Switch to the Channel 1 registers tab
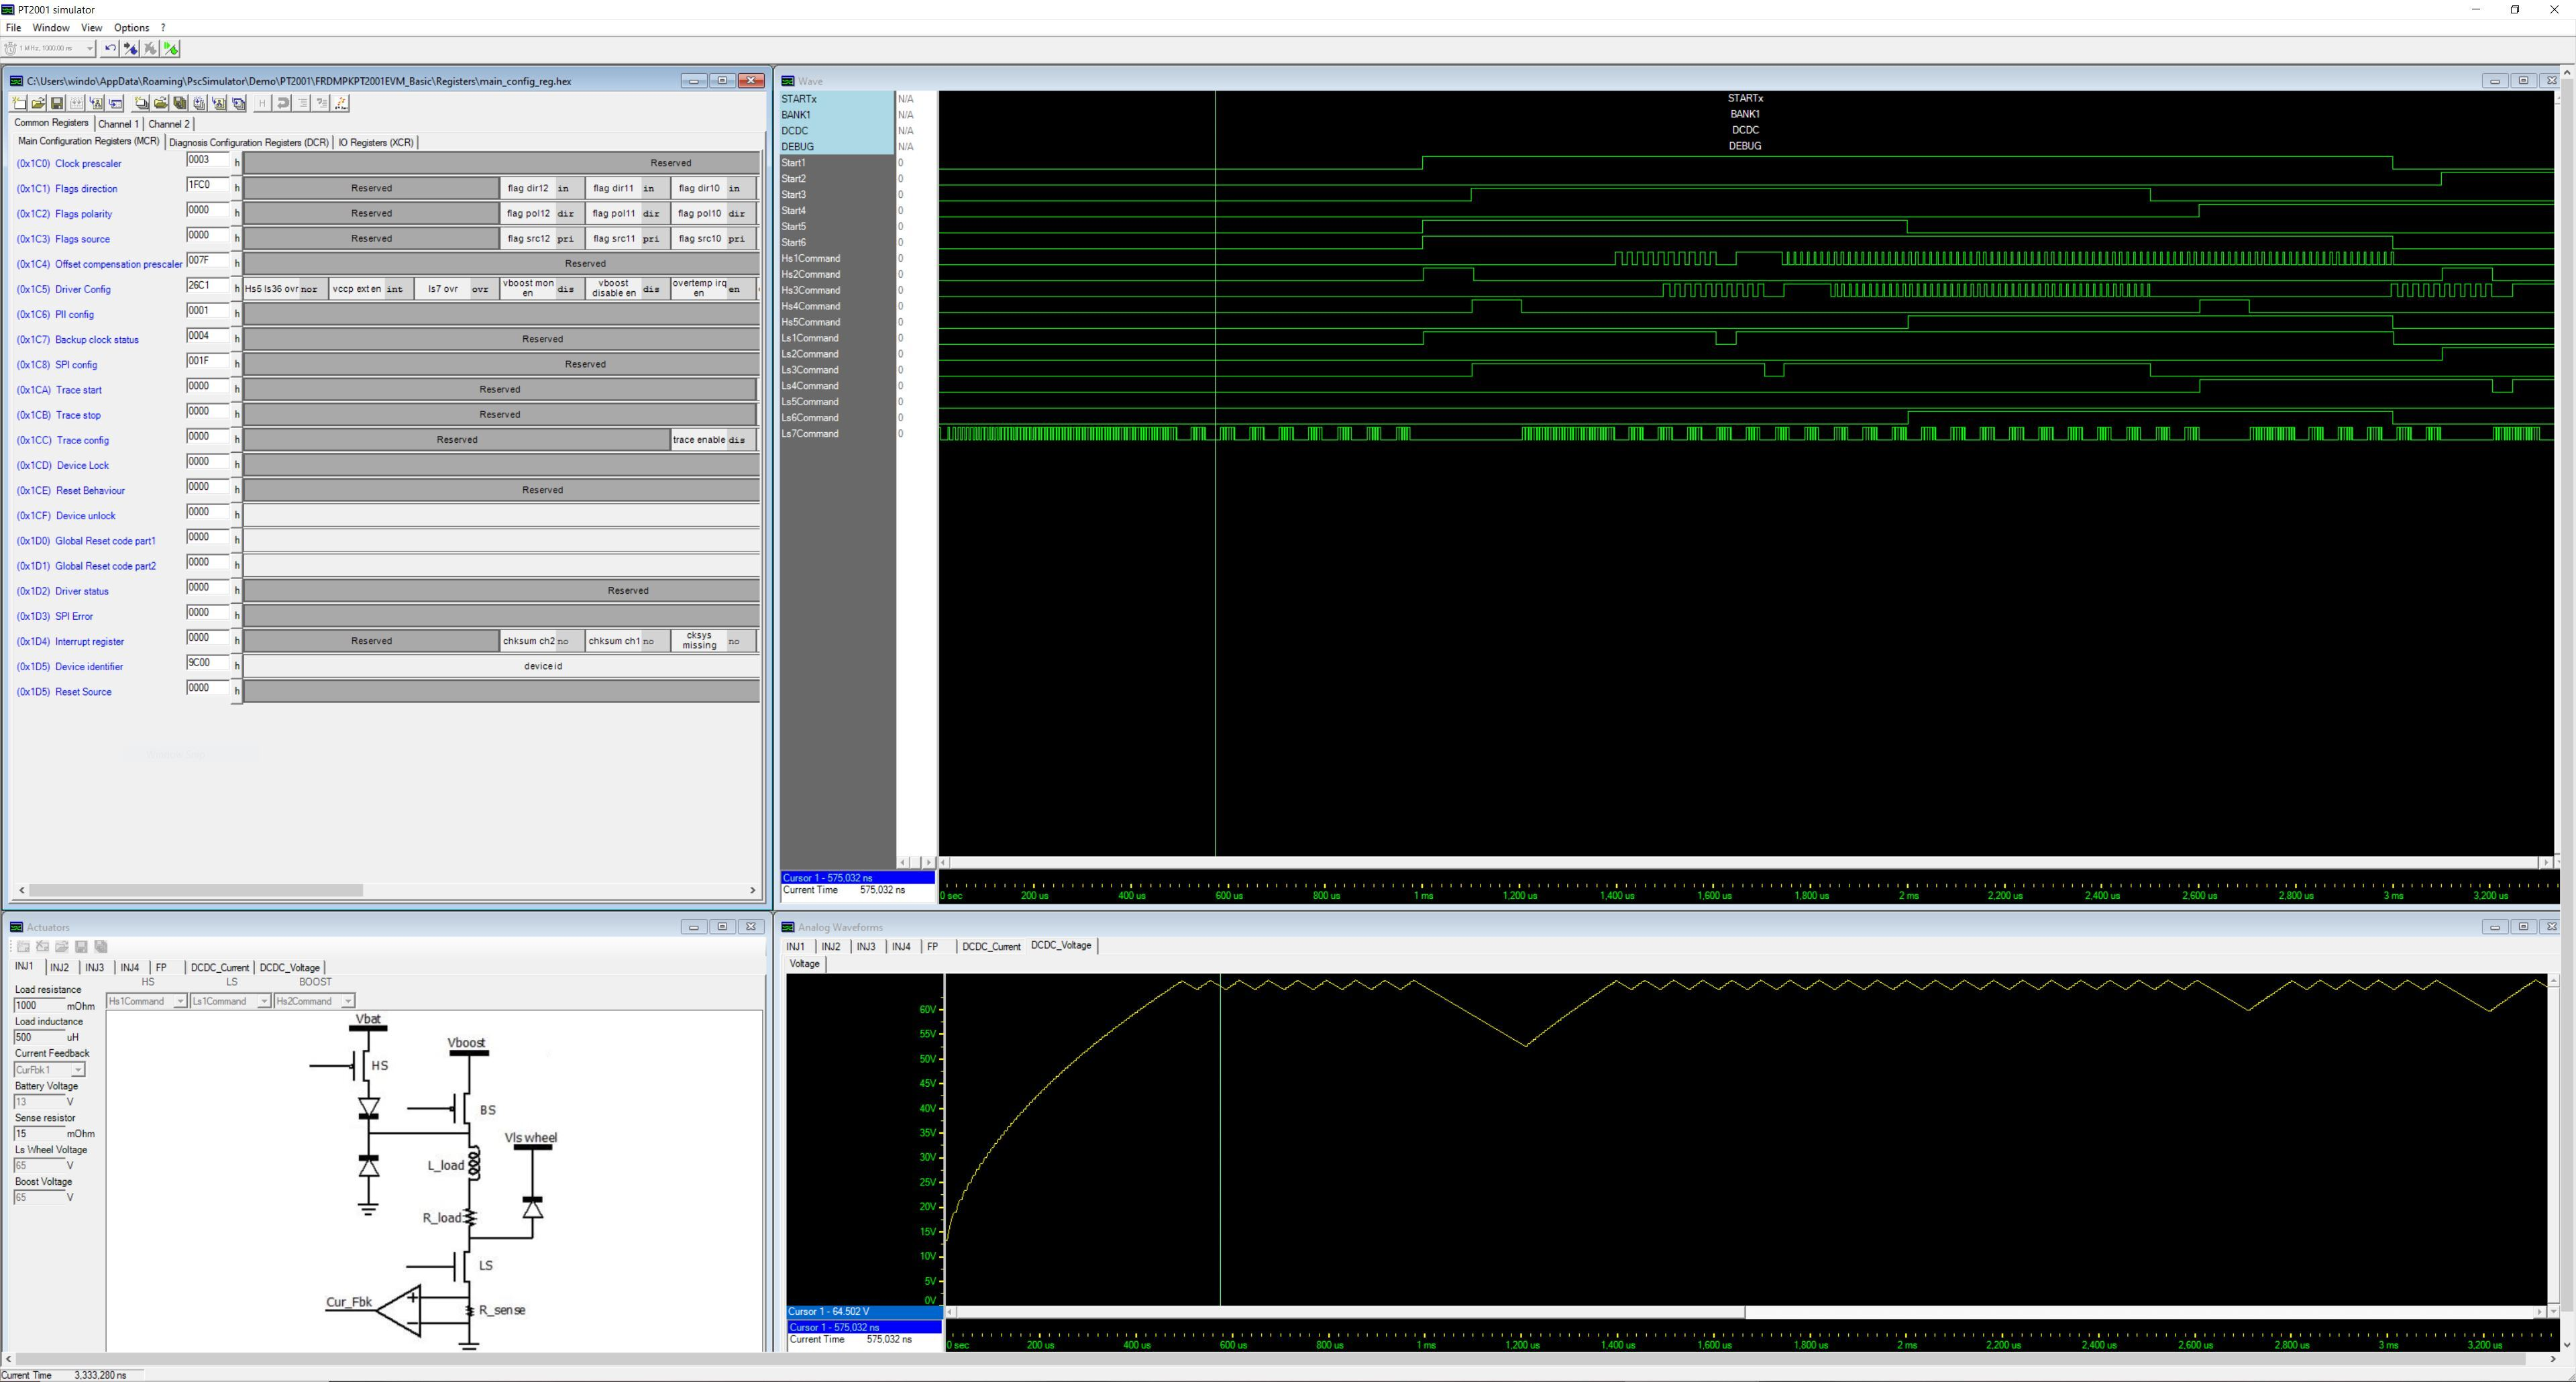The height and width of the screenshot is (1382, 2576). click(118, 124)
